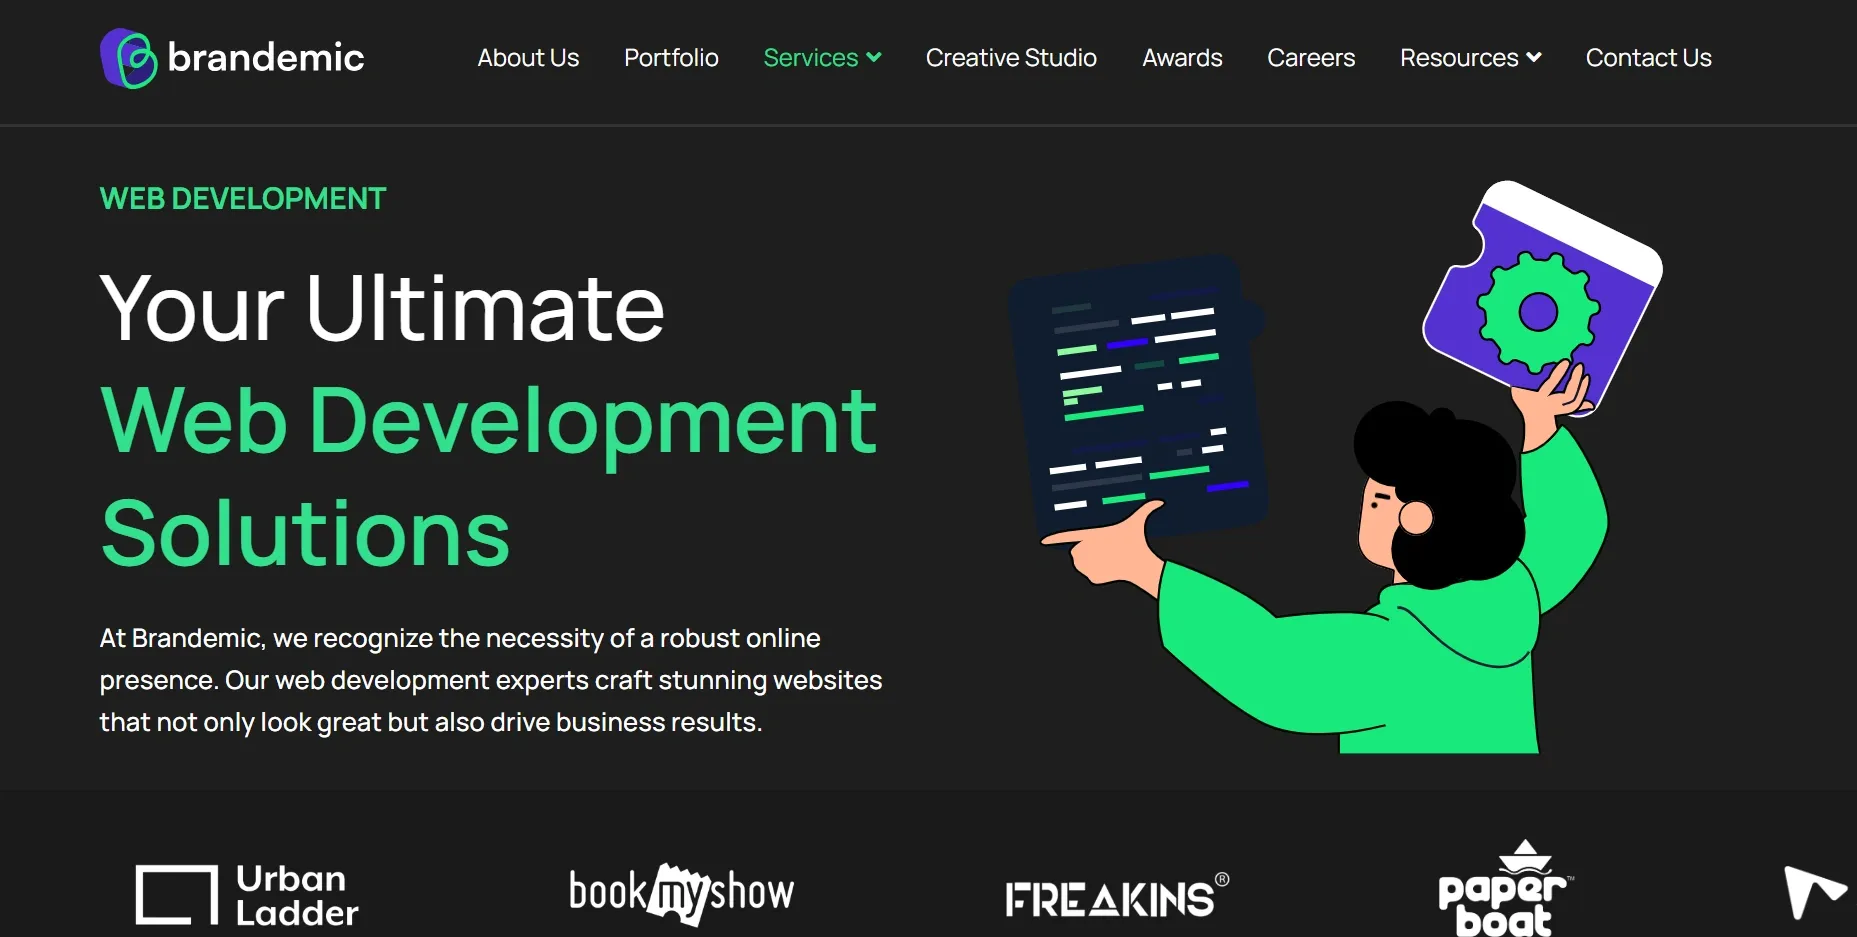The width and height of the screenshot is (1857, 937).
Task: Click the partially visible logo at right edge
Action: (1813, 892)
